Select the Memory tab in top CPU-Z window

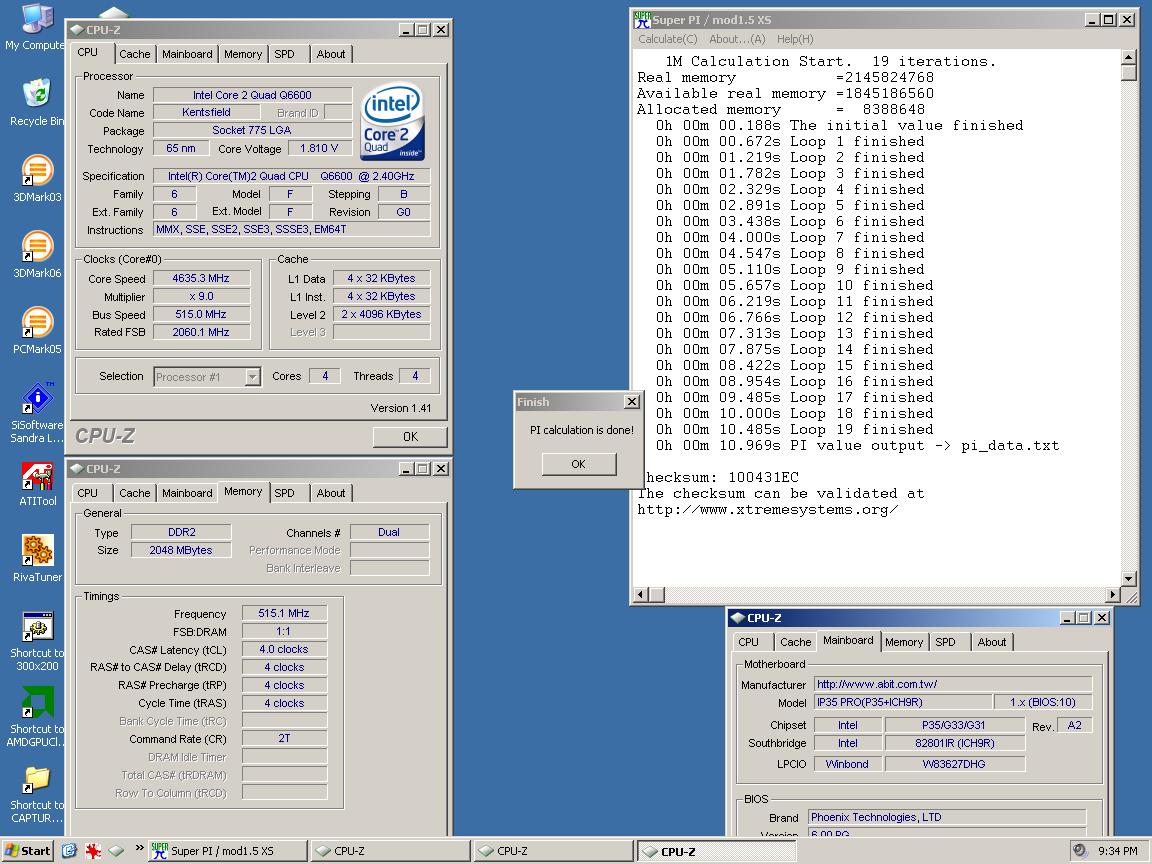click(242, 54)
